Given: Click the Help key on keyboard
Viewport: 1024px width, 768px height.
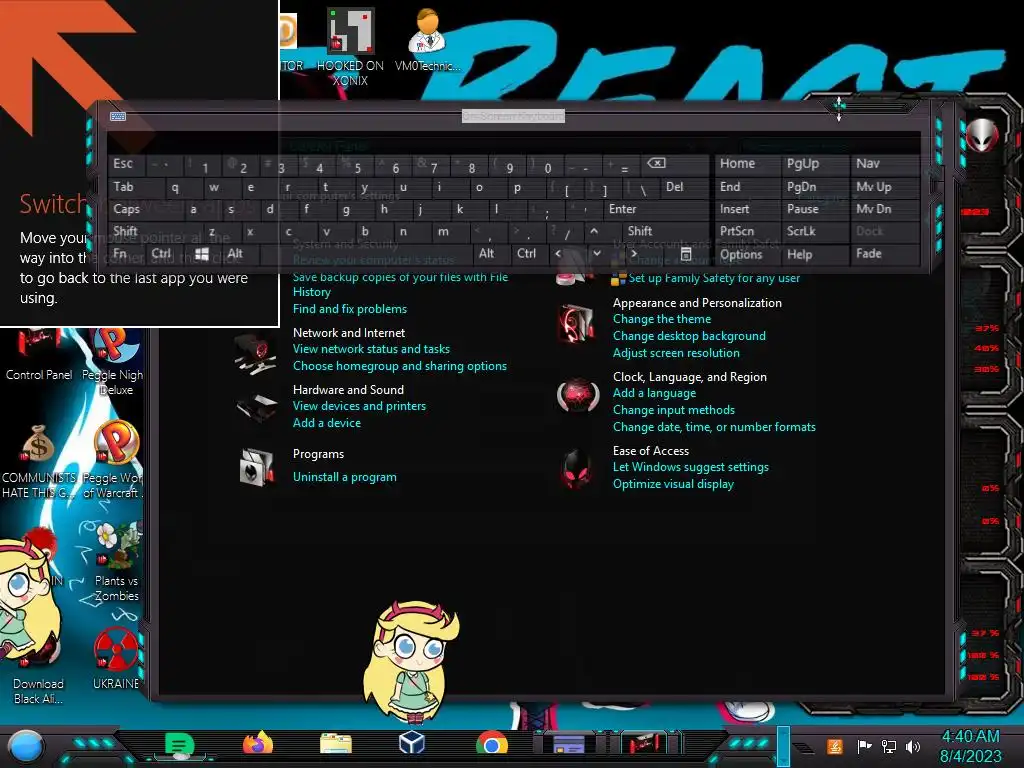Looking at the screenshot, I should click(814, 254).
